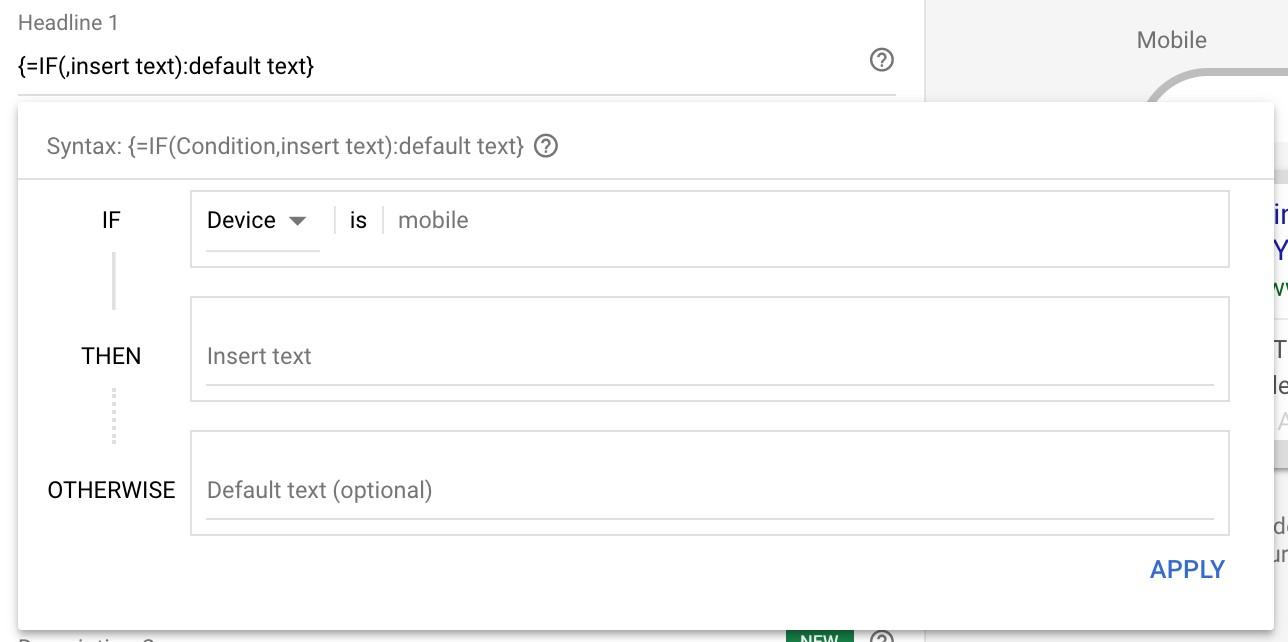Click the mobile condition value selector

pyautogui.click(x=433, y=220)
